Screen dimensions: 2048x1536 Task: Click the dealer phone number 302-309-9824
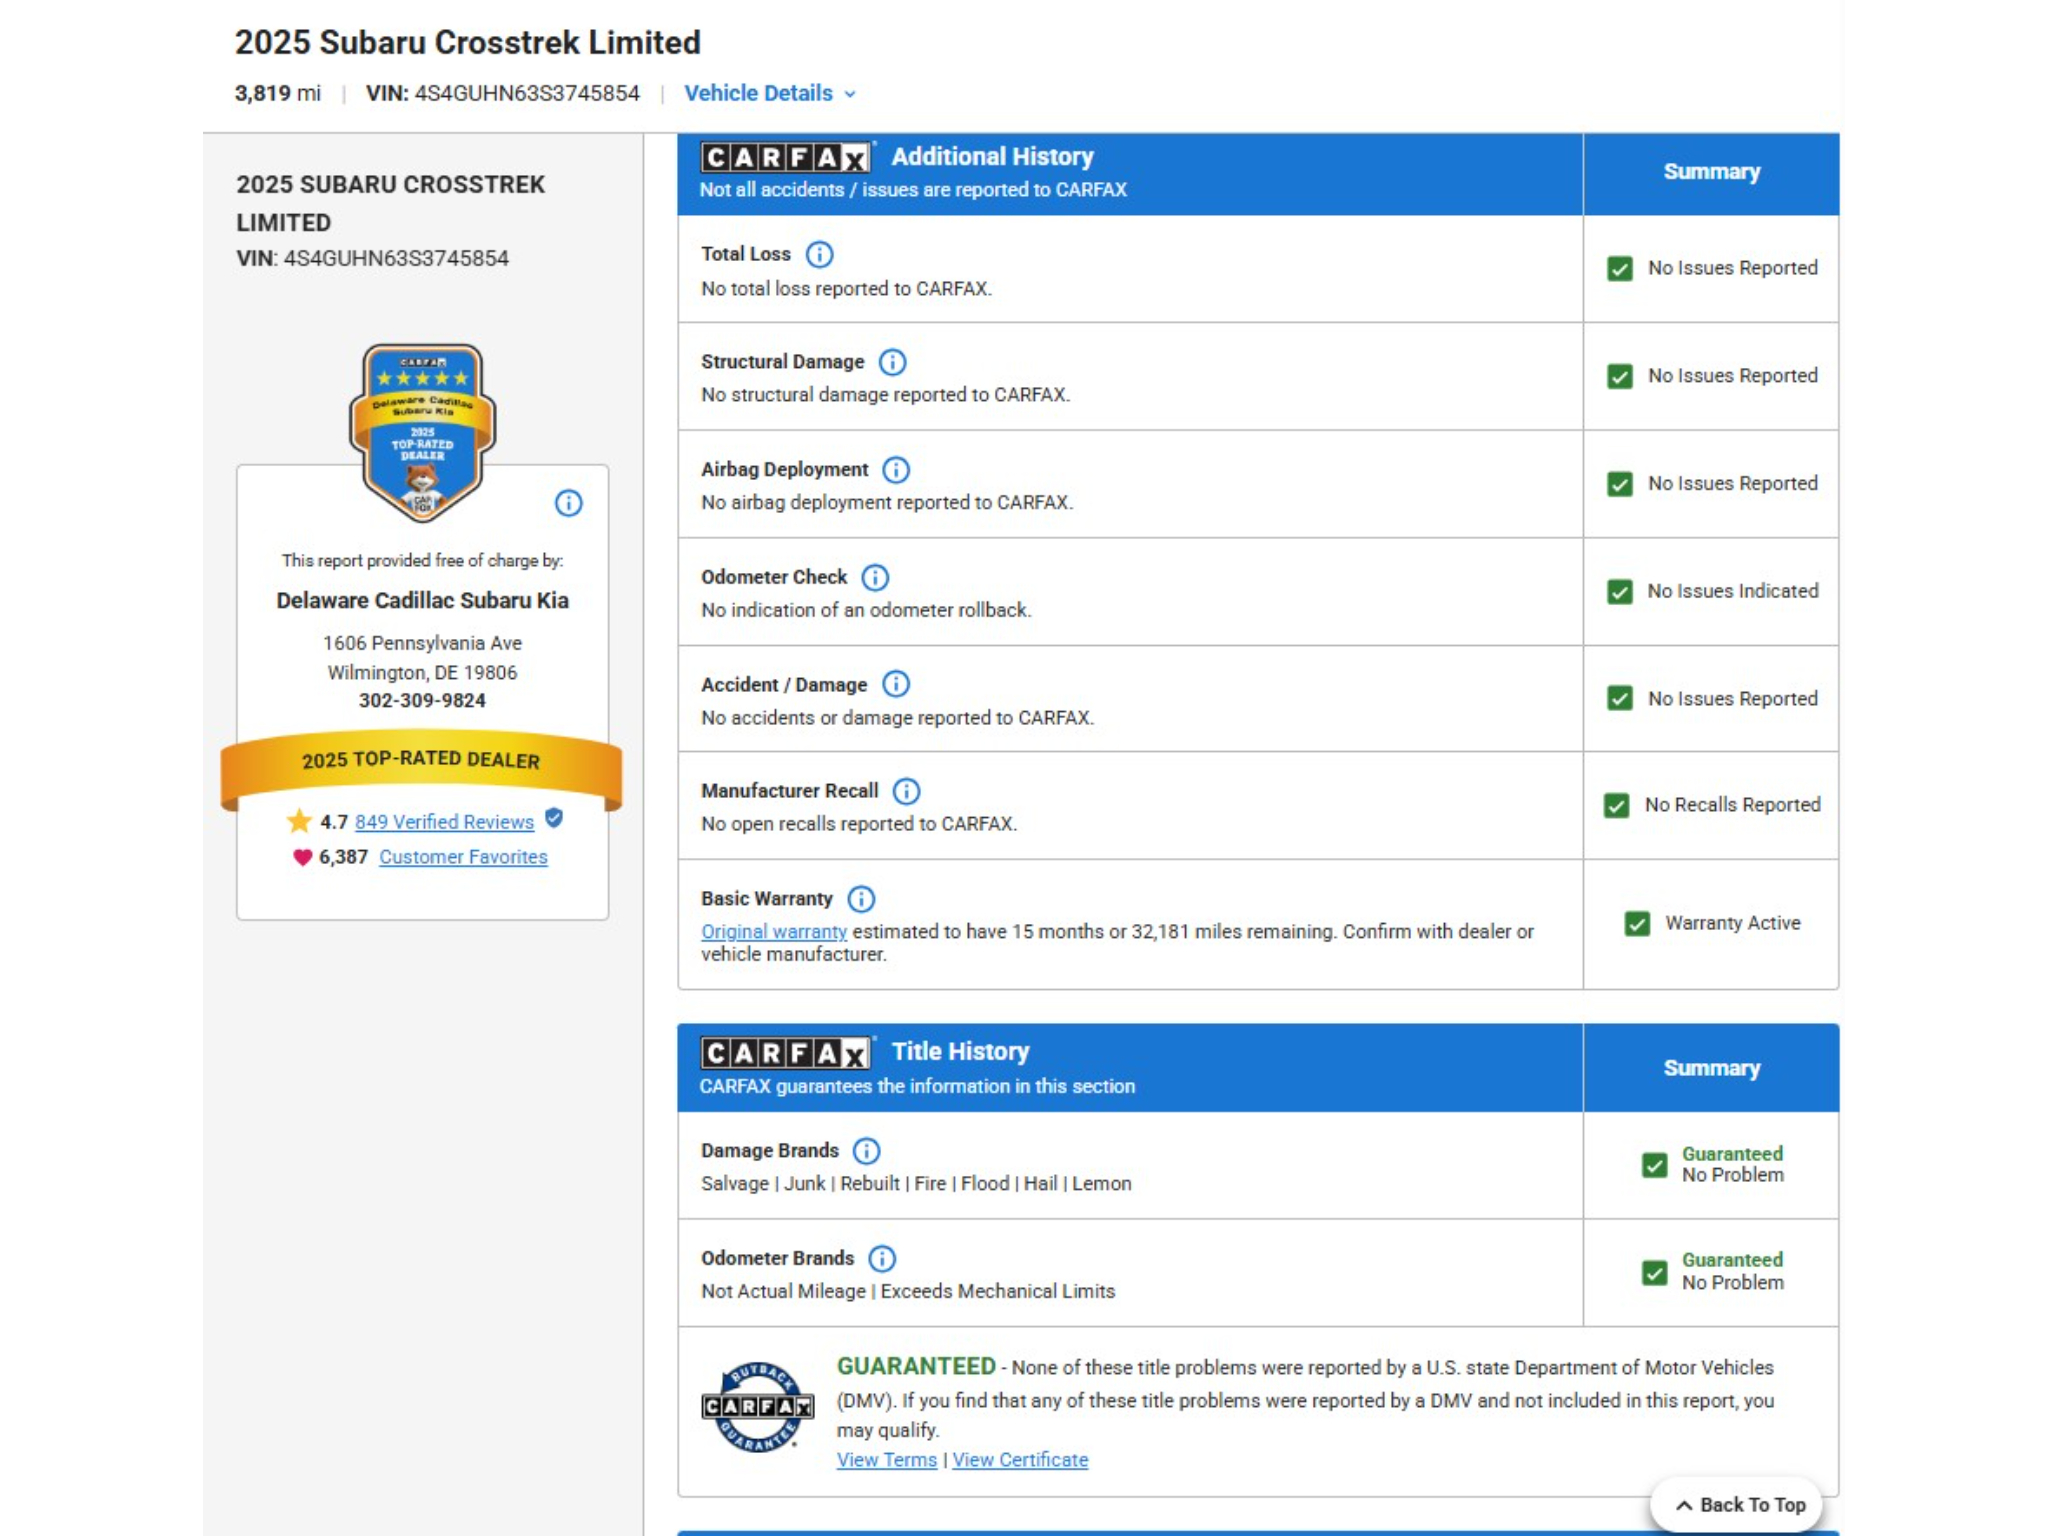coord(422,701)
